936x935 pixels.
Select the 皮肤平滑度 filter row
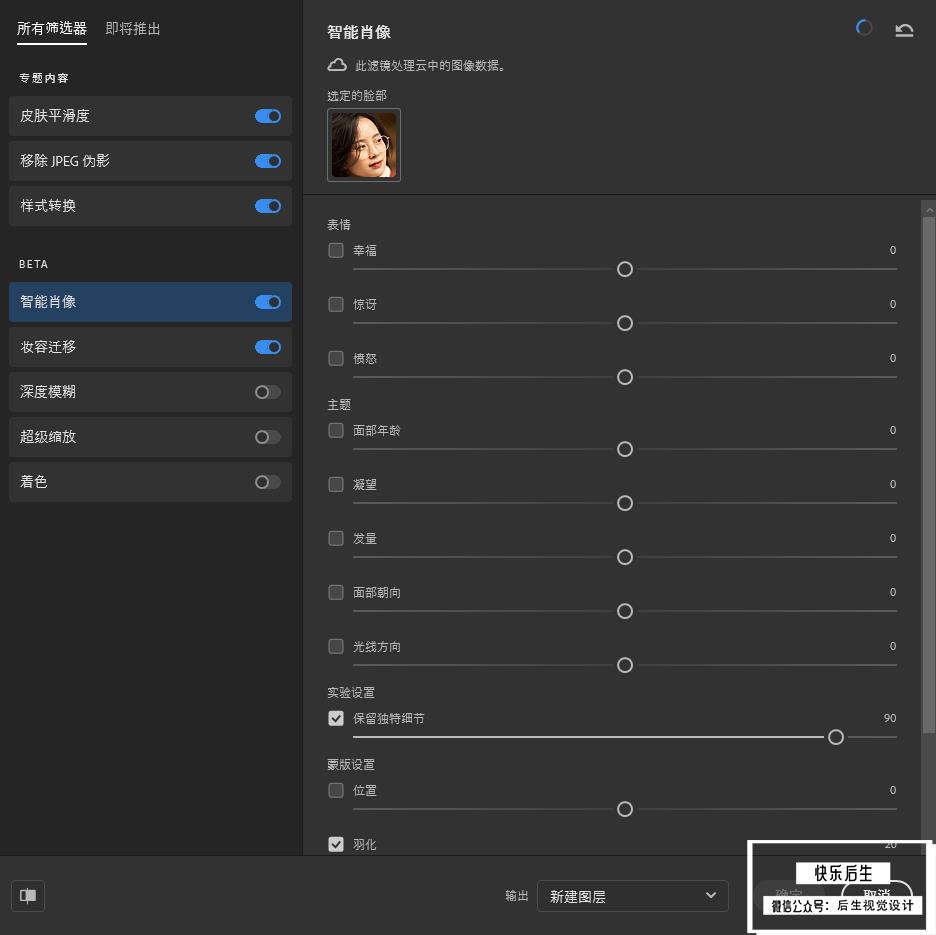(150, 116)
